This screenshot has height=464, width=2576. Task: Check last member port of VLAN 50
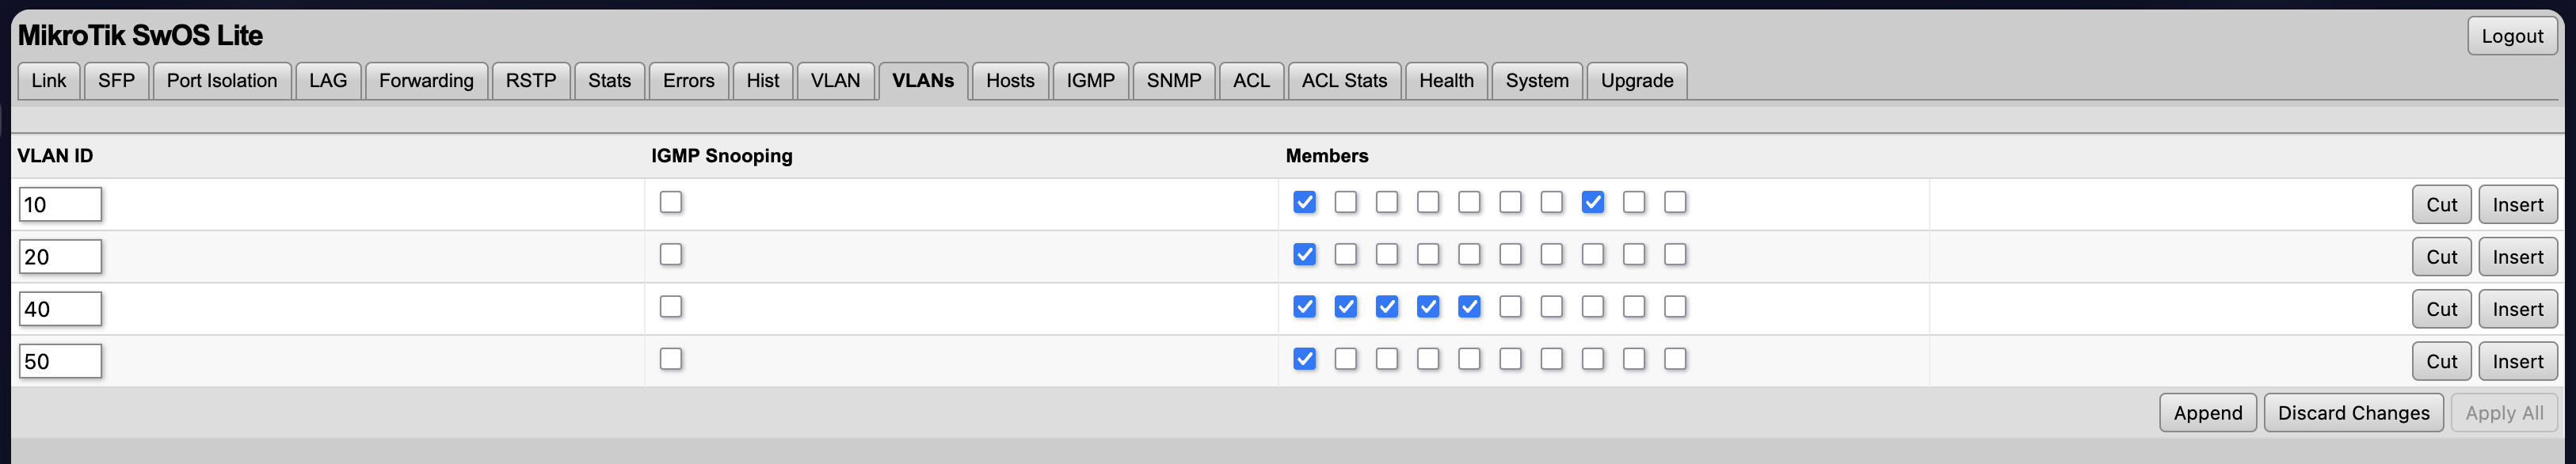click(x=1674, y=359)
